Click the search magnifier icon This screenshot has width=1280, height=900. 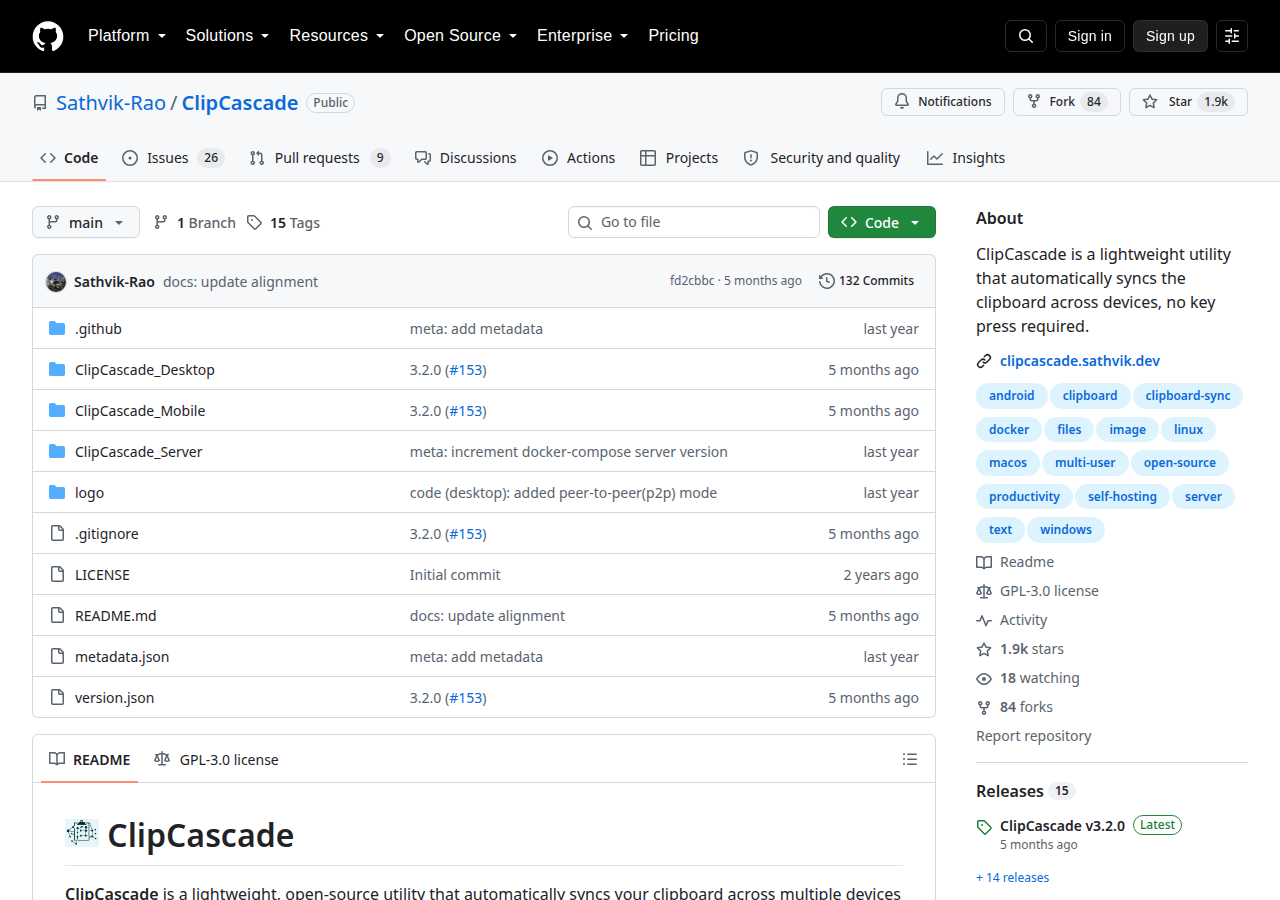click(x=1026, y=36)
